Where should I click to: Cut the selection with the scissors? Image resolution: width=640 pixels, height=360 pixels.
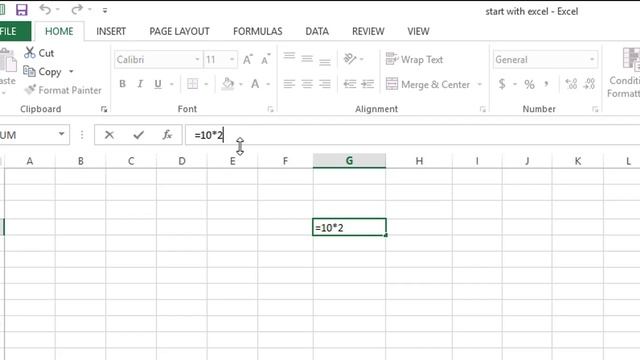[x=39, y=53]
